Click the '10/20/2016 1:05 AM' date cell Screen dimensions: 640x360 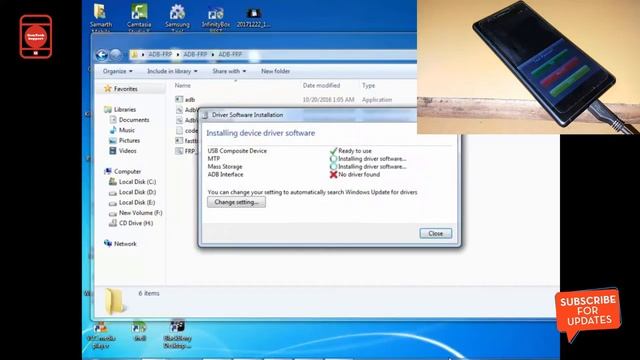coord(328,100)
